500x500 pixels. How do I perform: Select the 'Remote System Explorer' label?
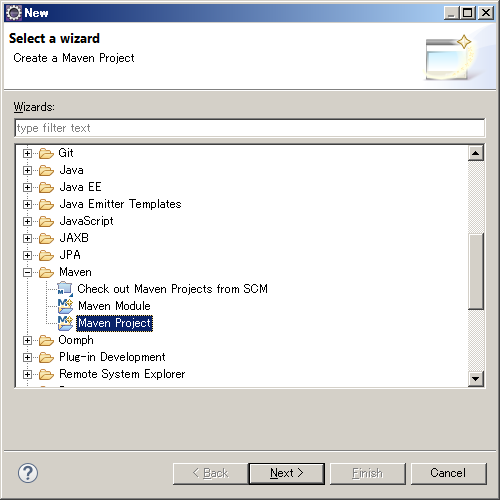122,374
